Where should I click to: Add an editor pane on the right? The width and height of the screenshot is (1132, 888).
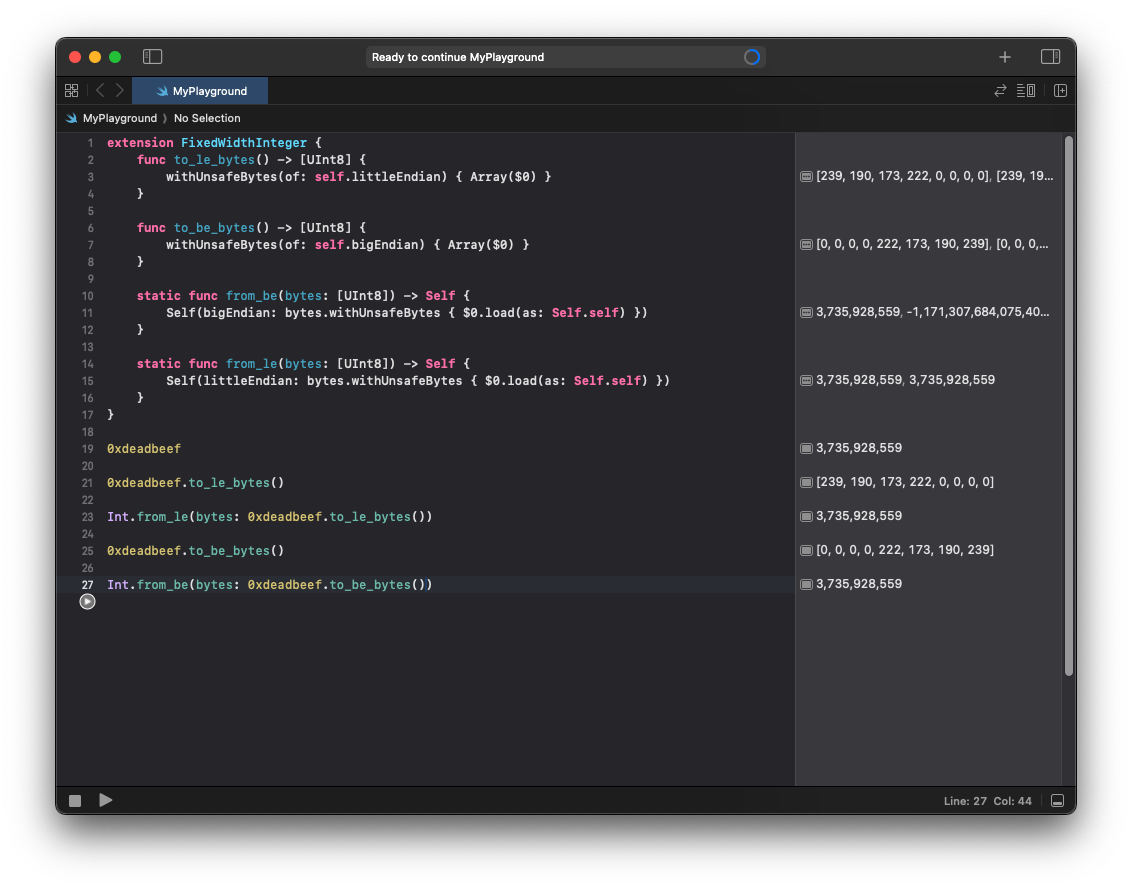tap(1060, 91)
